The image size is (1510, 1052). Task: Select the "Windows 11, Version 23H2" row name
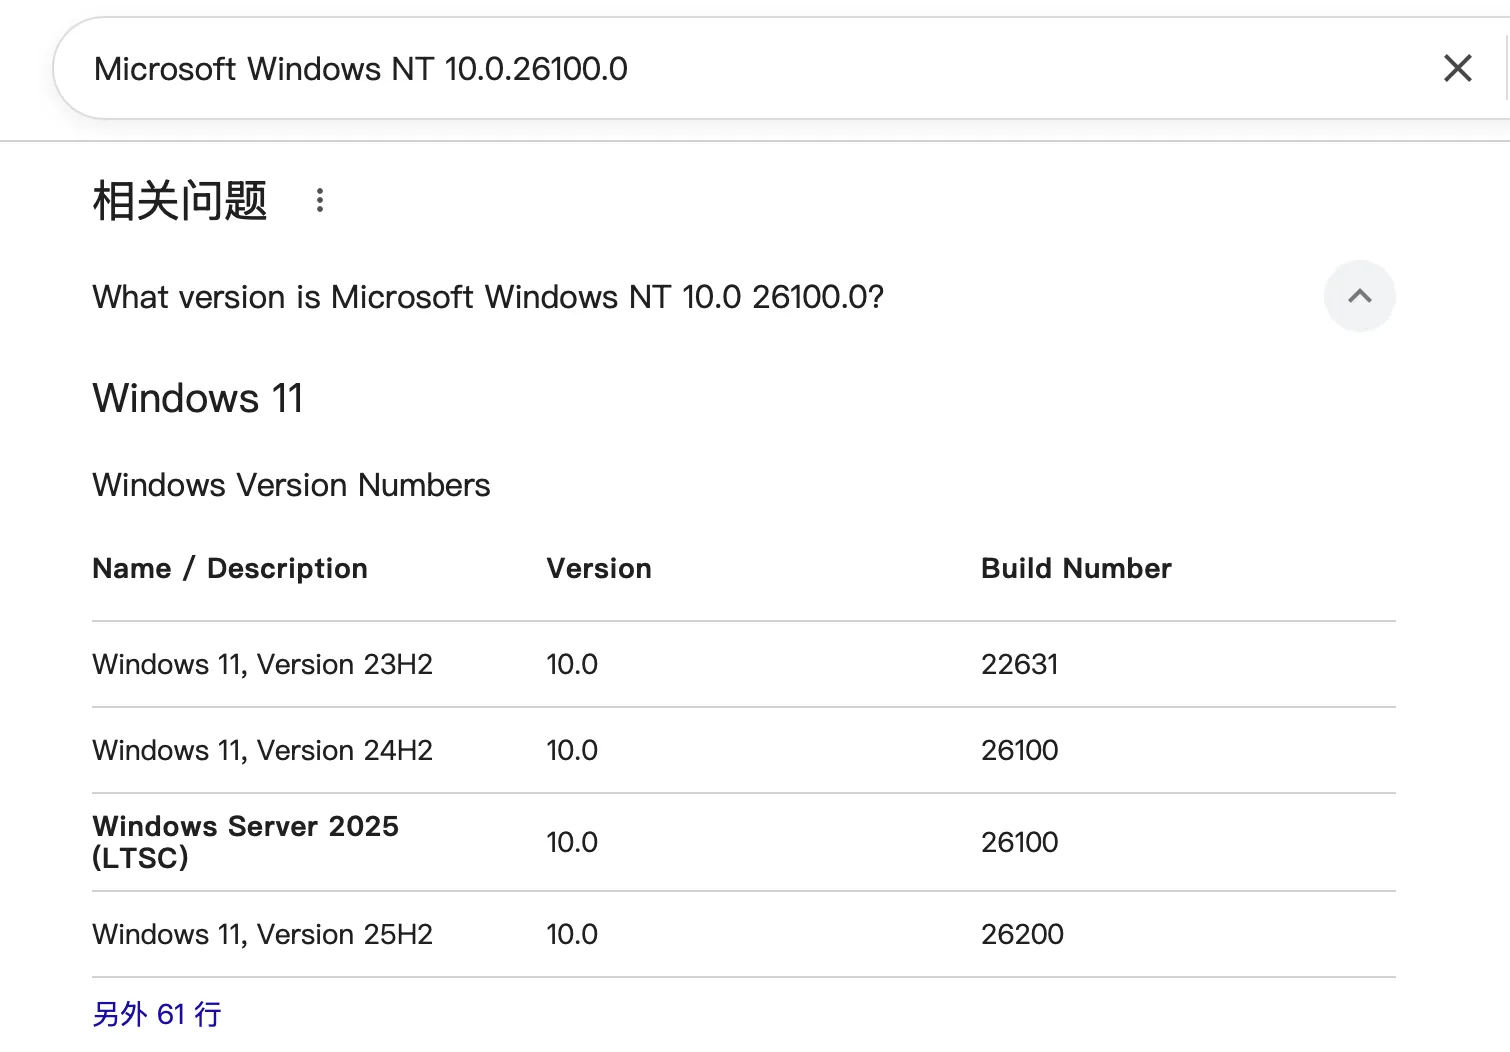pos(262,664)
